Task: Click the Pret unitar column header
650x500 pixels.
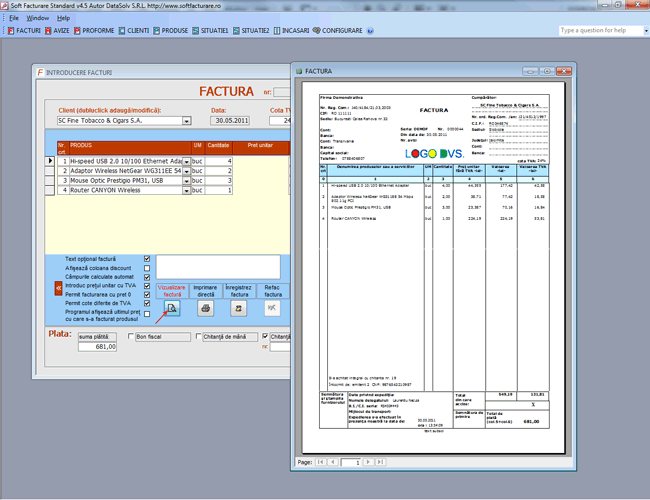Action: pyautogui.click(x=260, y=148)
